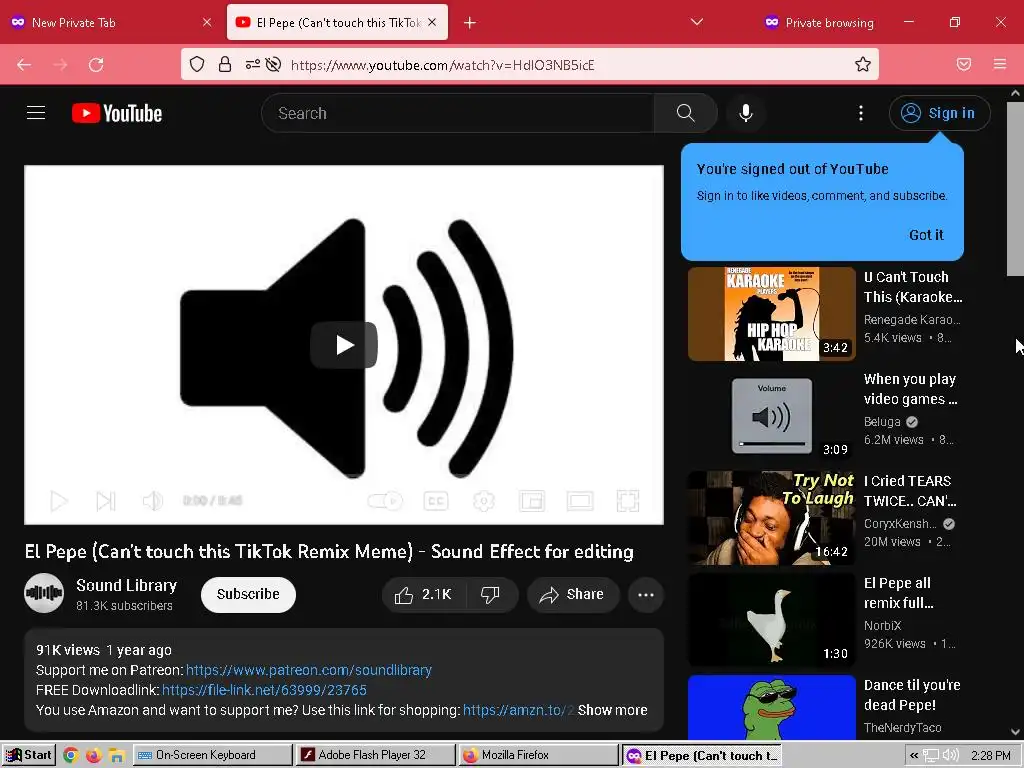Toggle autoplay switch in player
The width and height of the screenshot is (1024, 768).
pos(385,501)
